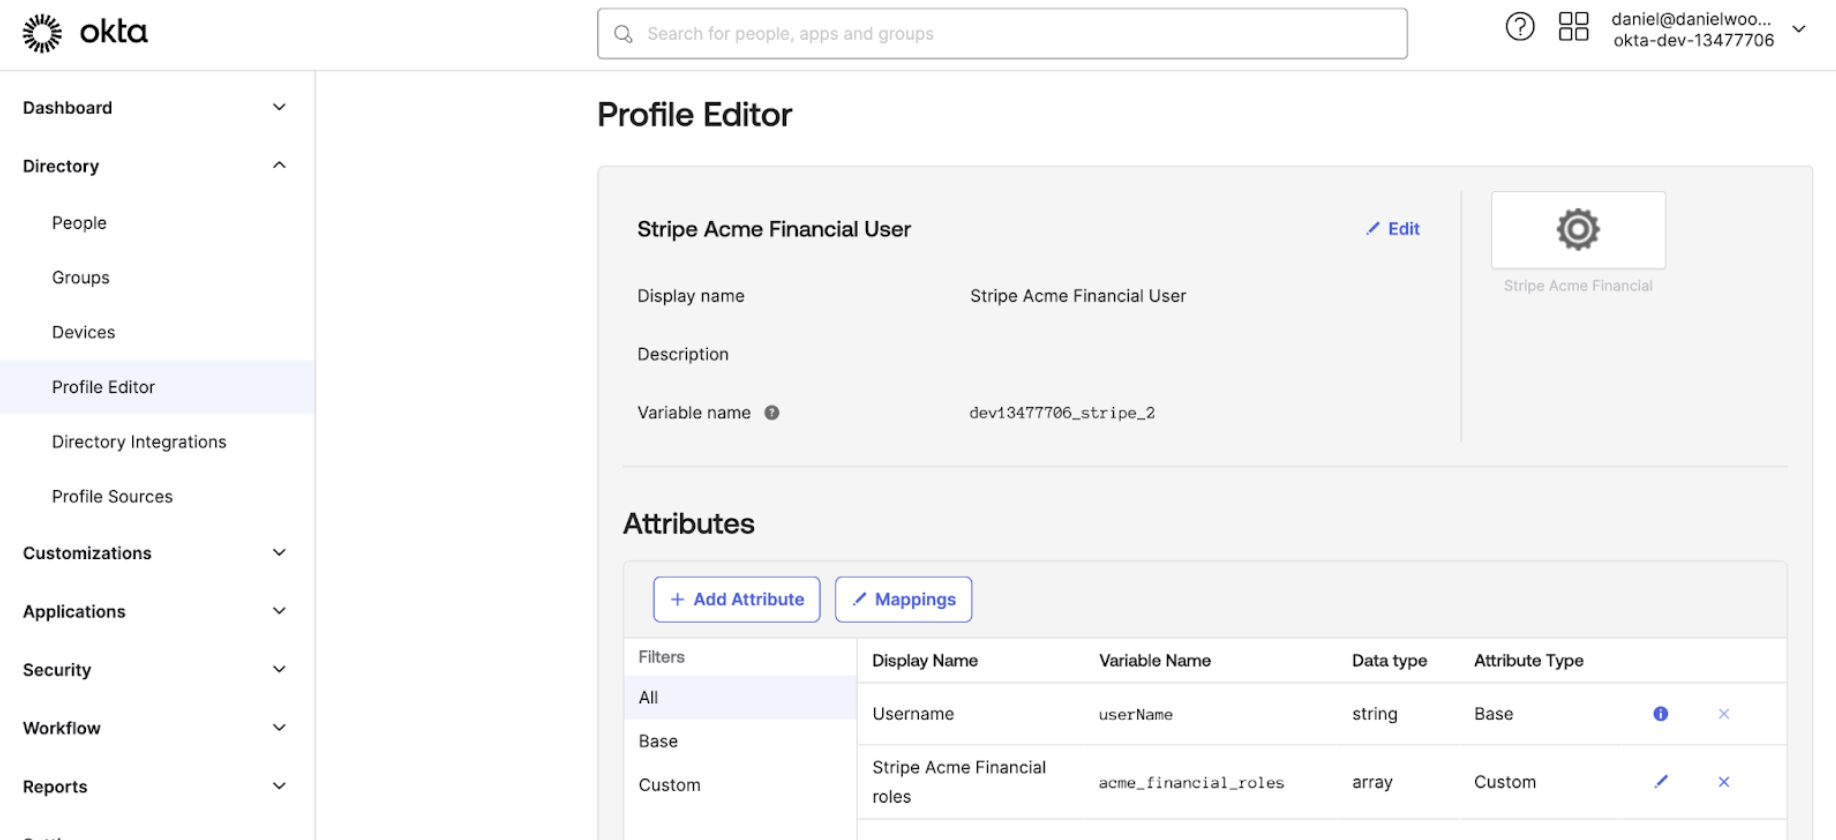Remove the Username attribute with X icon

coord(1724,714)
